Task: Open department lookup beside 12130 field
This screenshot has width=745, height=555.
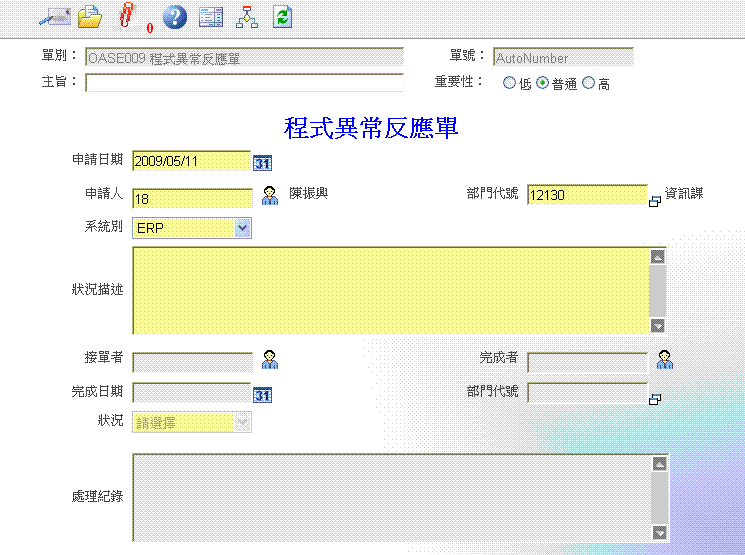Action: (x=655, y=201)
